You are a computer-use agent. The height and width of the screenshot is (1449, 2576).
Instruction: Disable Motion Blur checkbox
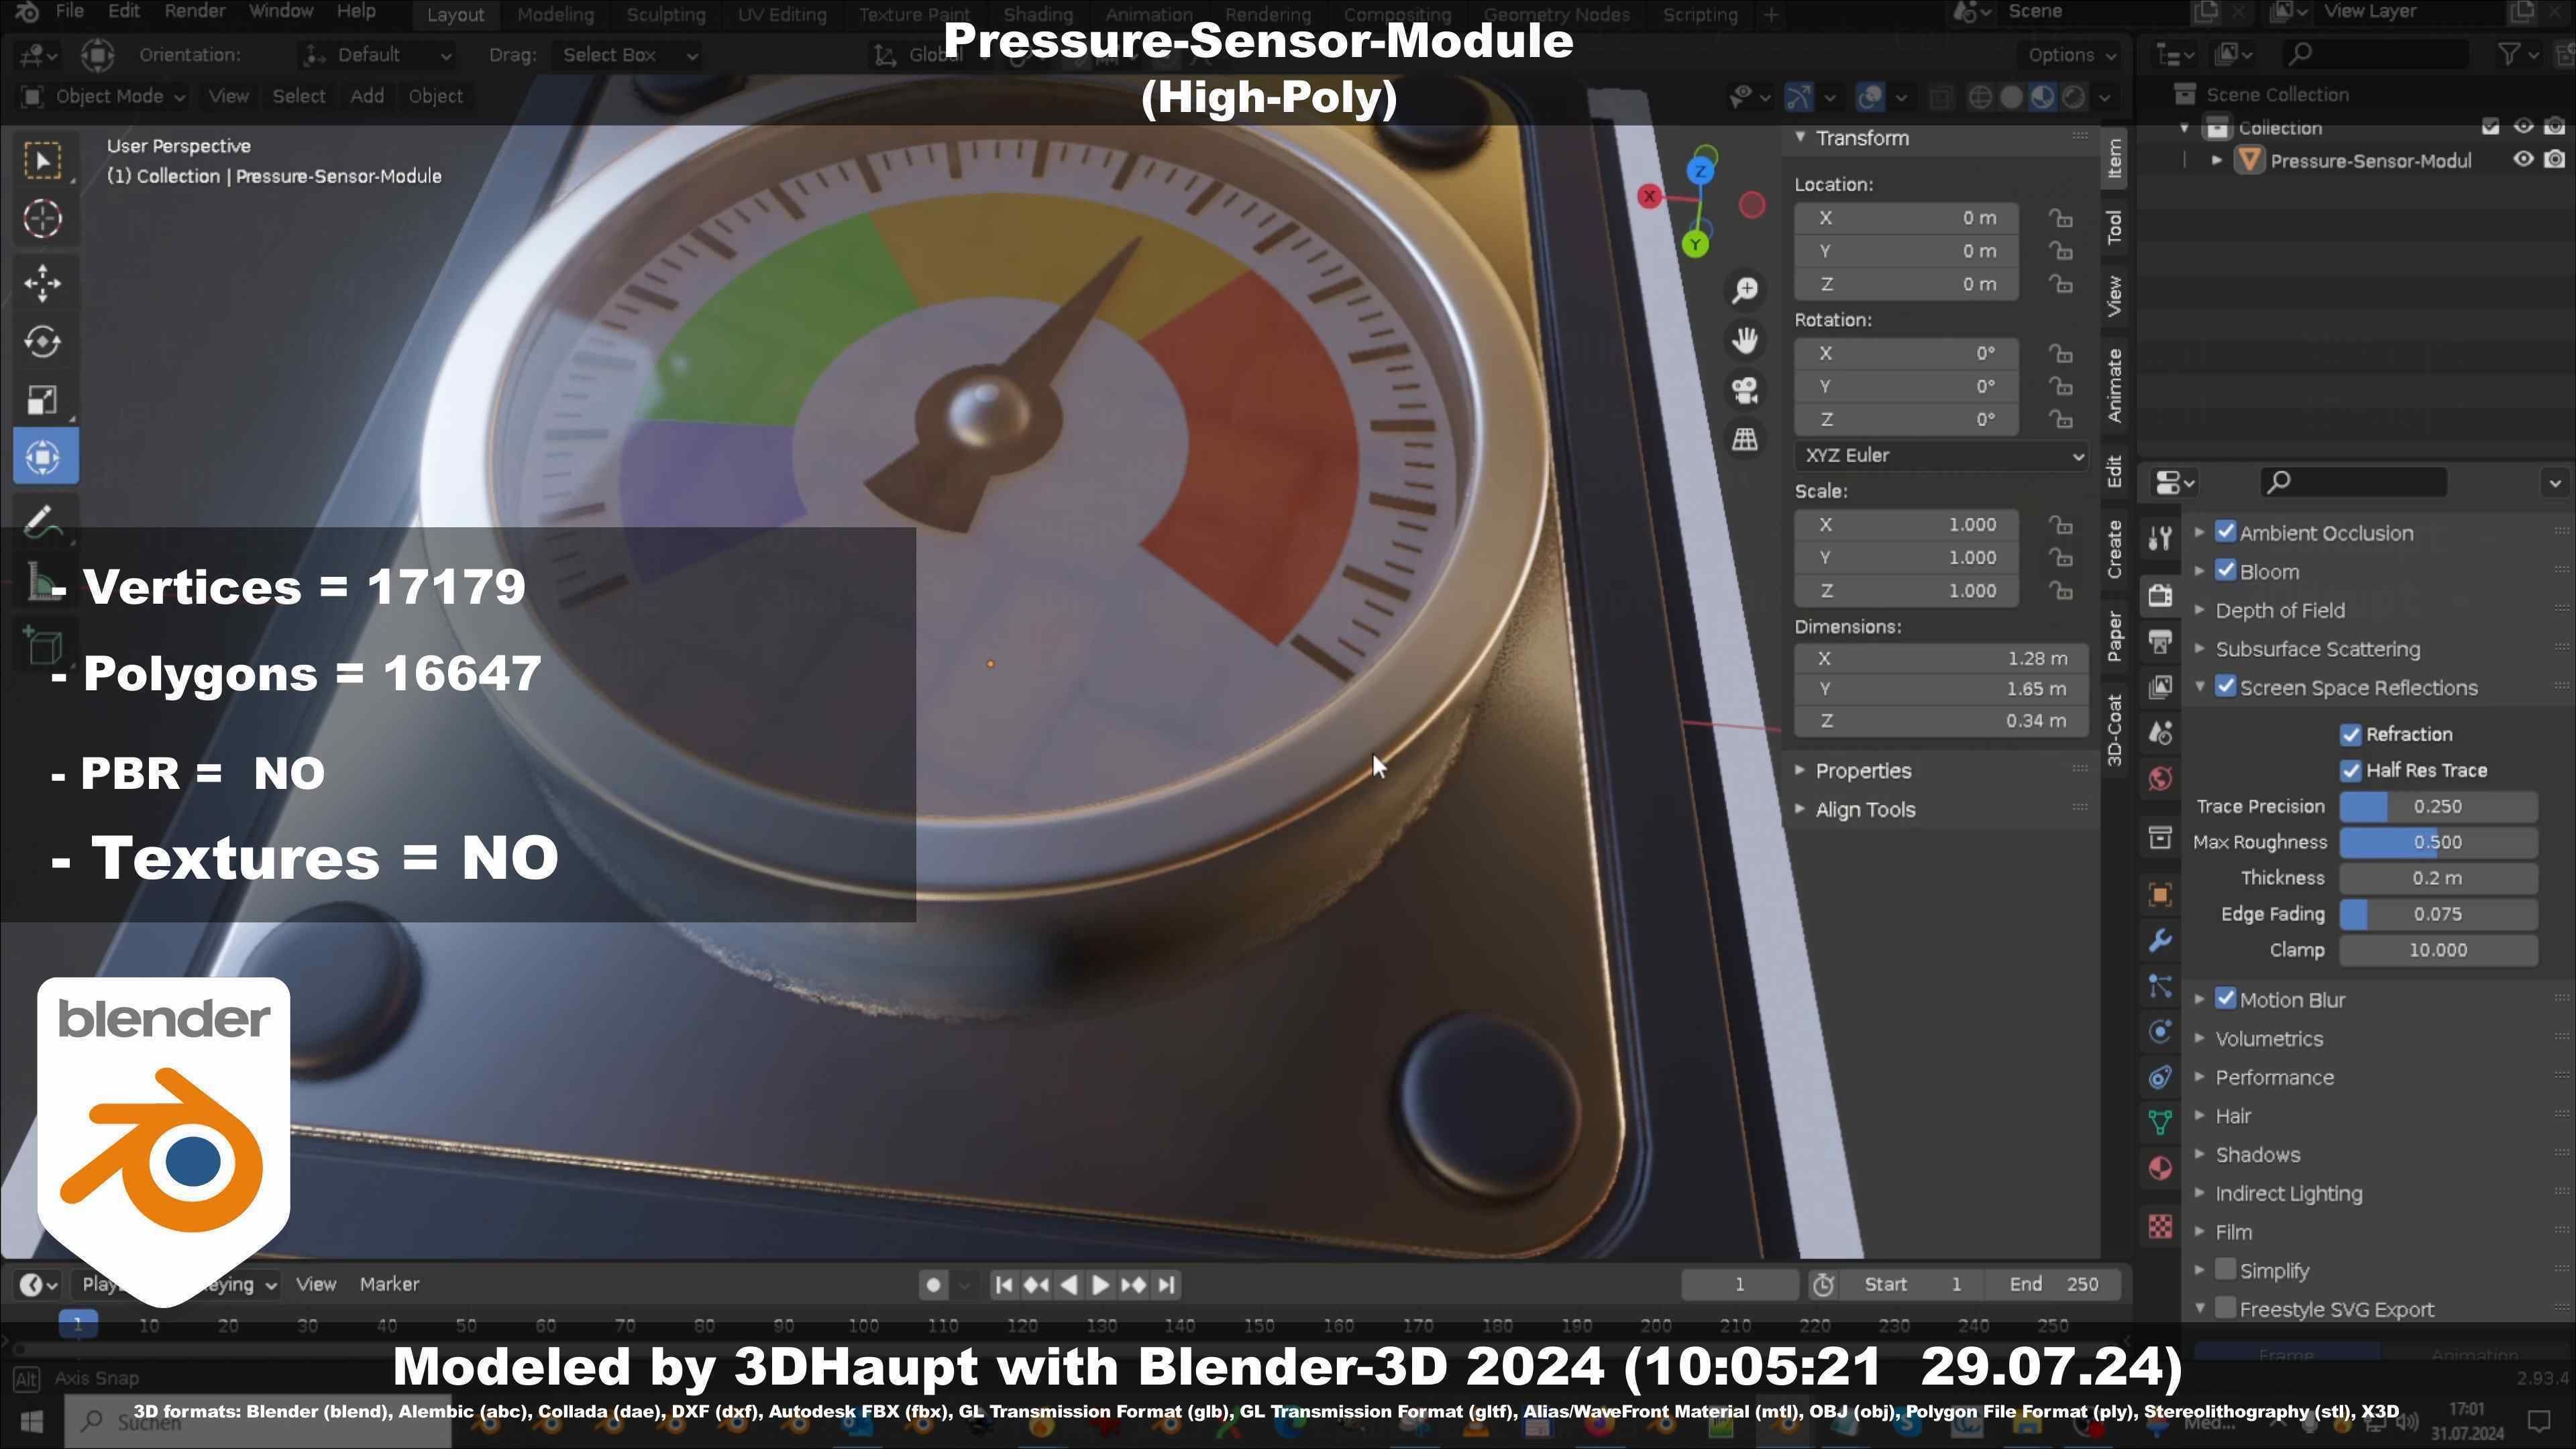[x=2226, y=999]
